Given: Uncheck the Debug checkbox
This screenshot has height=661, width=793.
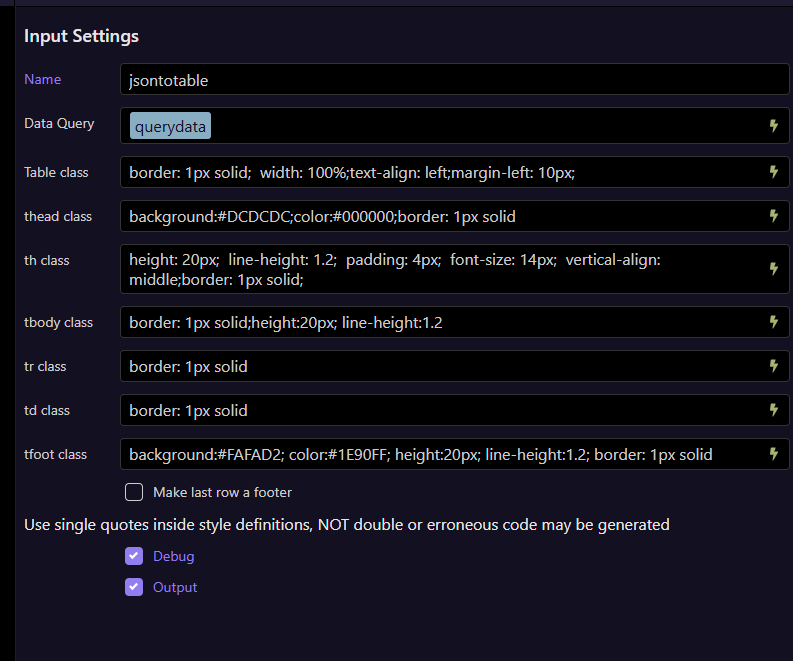Looking at the screenshot, I should point(134,556).
